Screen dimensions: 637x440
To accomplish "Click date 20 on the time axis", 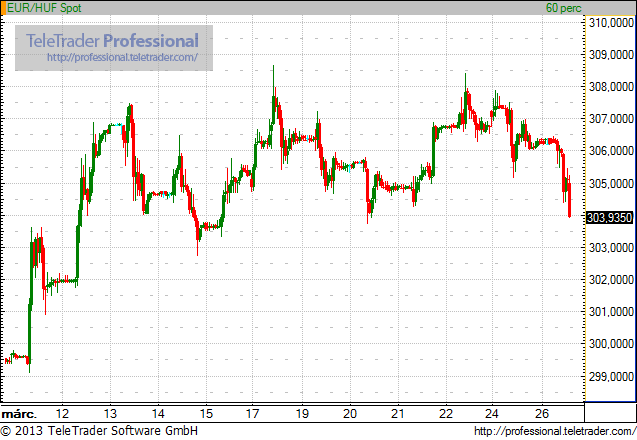I will point(350,414).
